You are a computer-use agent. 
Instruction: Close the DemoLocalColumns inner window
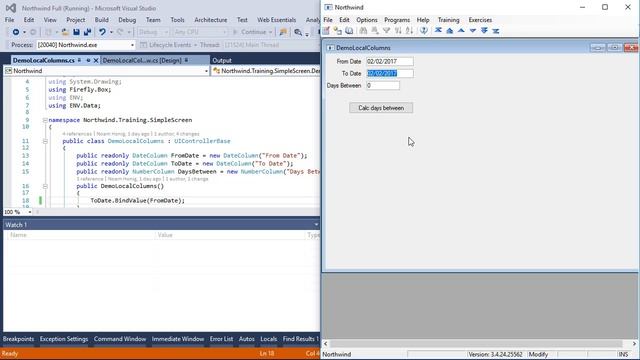point(631,48)
